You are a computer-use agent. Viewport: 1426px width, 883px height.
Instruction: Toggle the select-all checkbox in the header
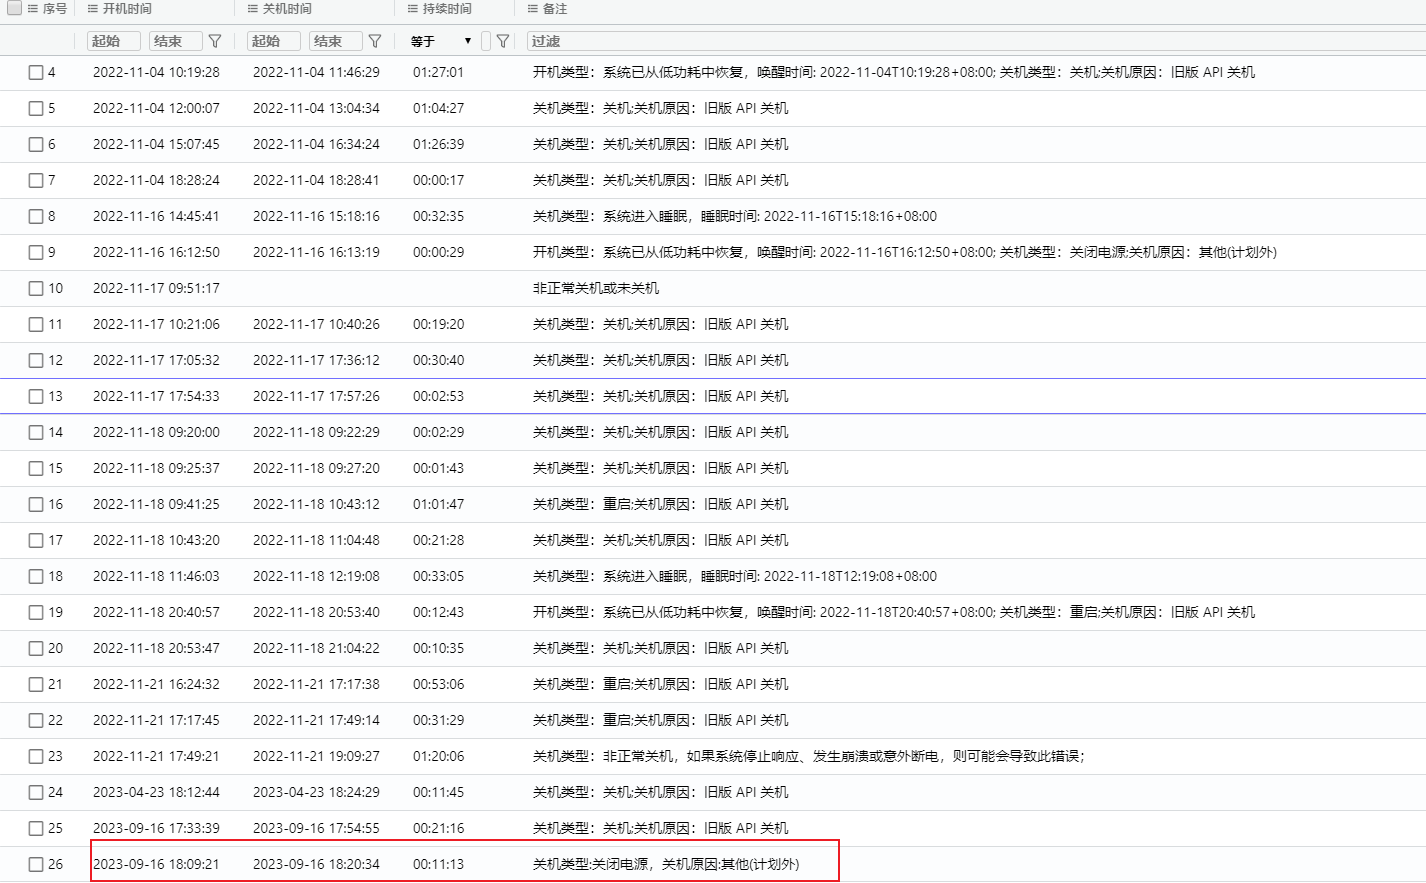pos(14,8)
